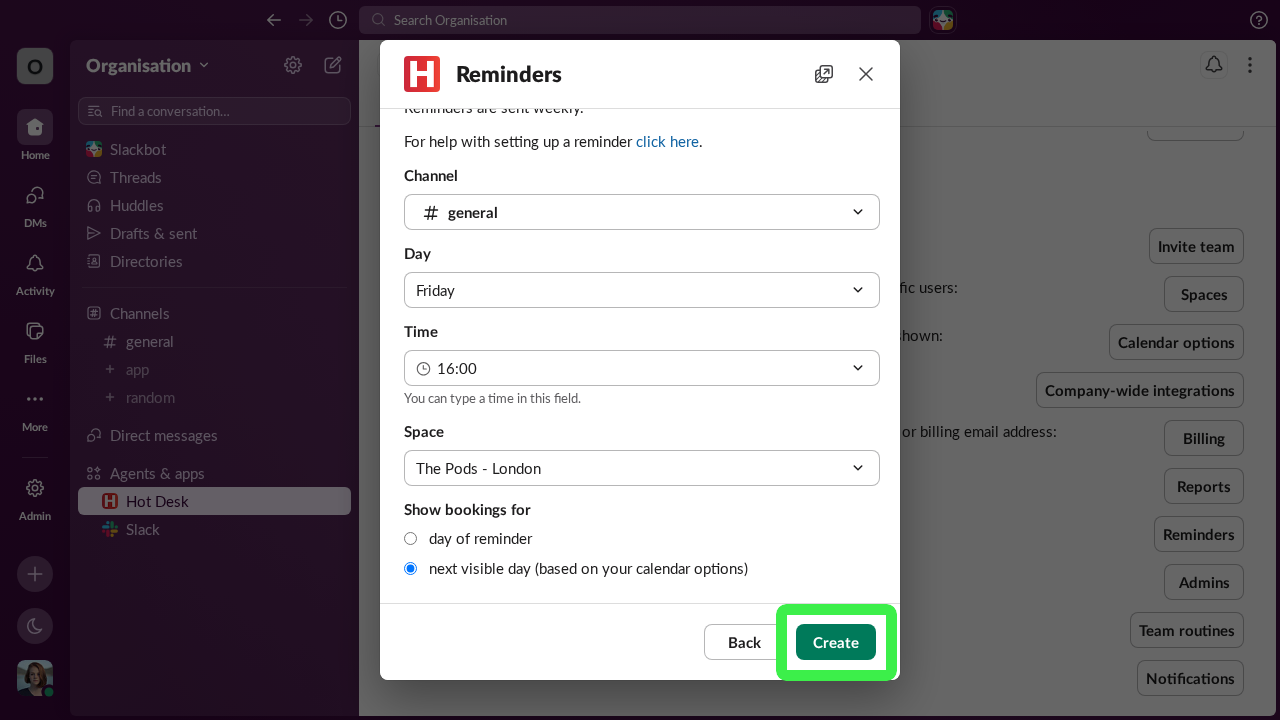The height and width of the screenshot is (720, 1280).
Task: Open the Day Friday dropdown
Action: coord(642,290)
